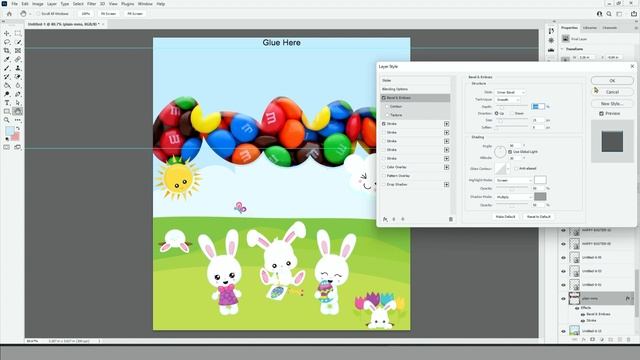Toggle the Bevel & Emboss checkbox

pos(384,98)
